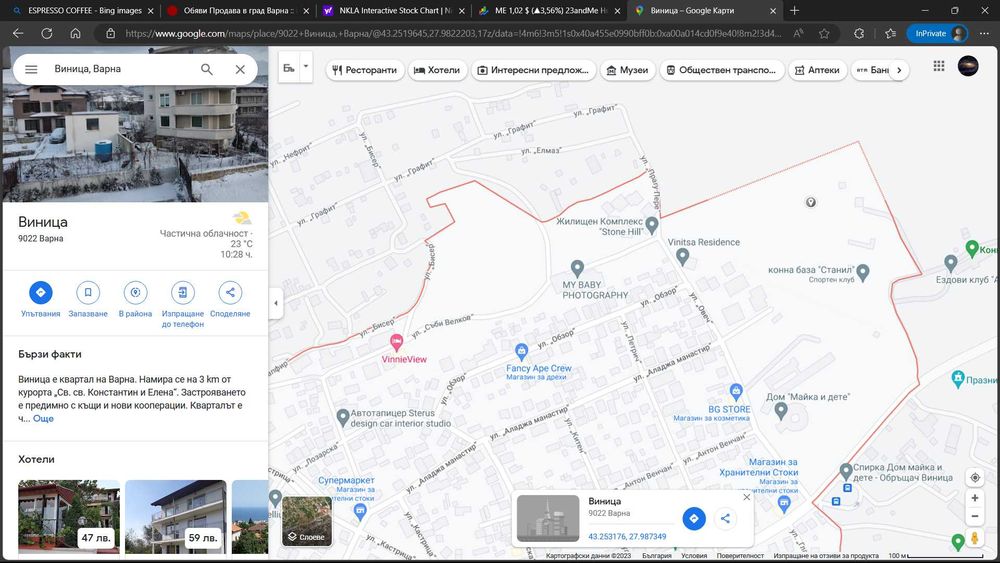
Task: Click the search magnifier icon
Action: coord(206,70)
